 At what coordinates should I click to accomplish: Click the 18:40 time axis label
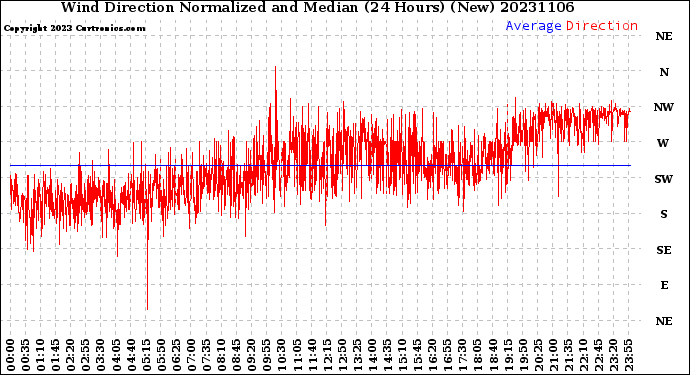point(493,355)
